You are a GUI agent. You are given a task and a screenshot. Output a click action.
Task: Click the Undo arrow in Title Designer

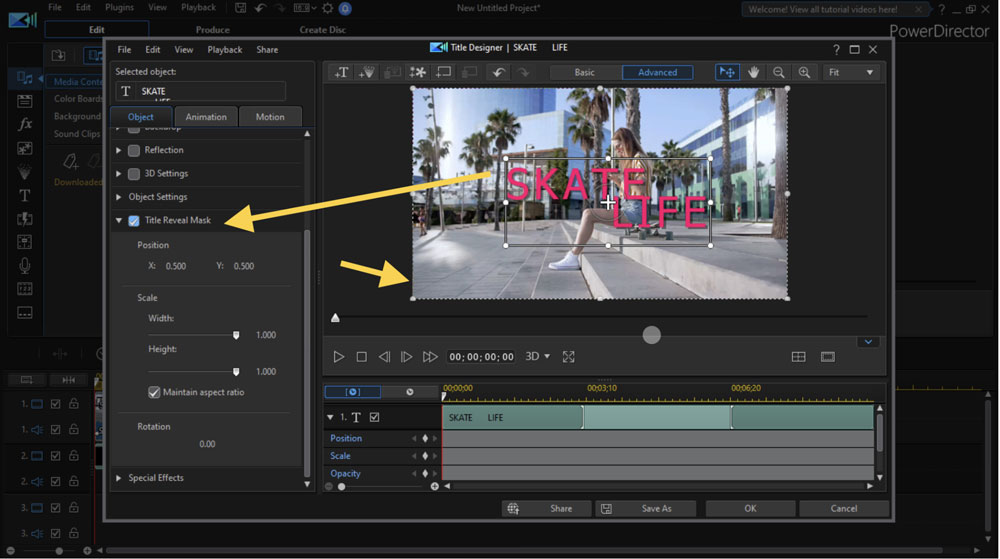[497, 72]
